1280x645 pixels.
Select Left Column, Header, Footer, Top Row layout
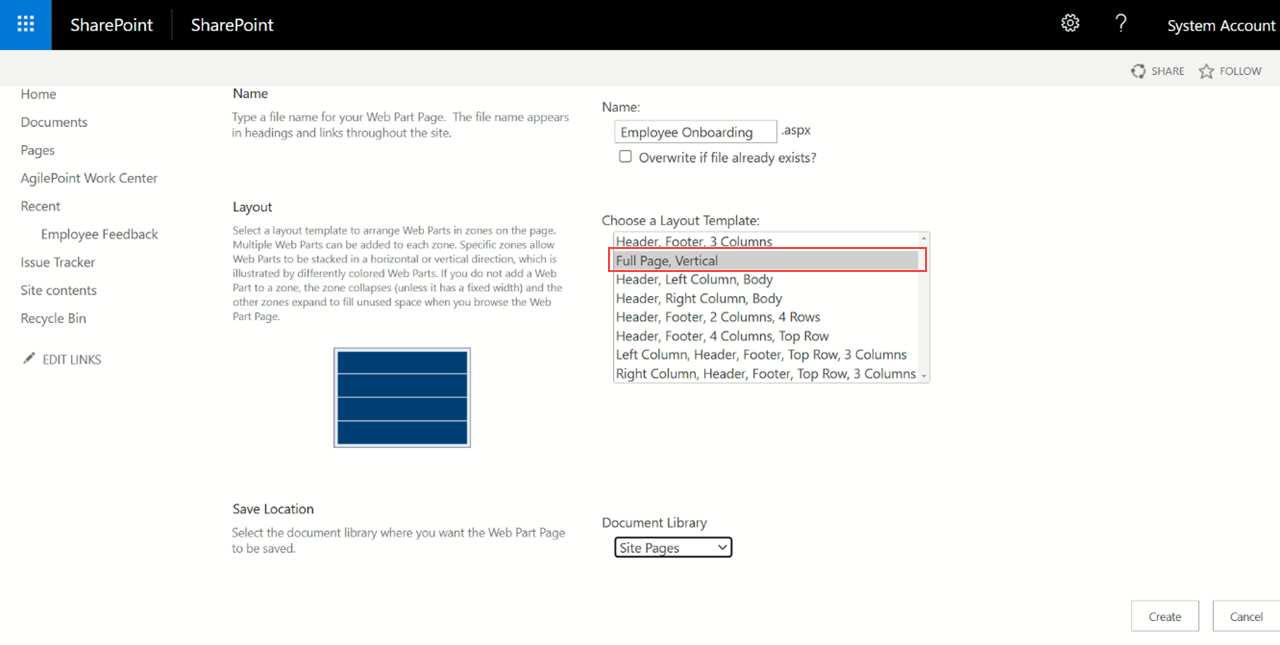coord(766,354)
